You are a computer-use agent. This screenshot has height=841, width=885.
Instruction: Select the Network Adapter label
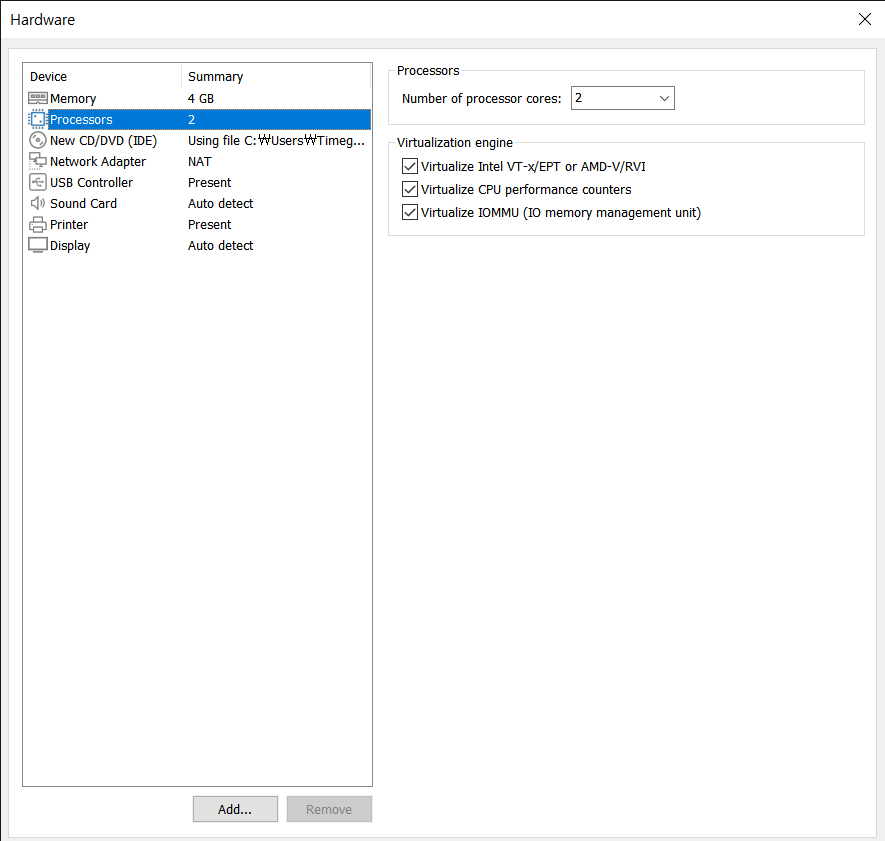[x=98, y=161]
